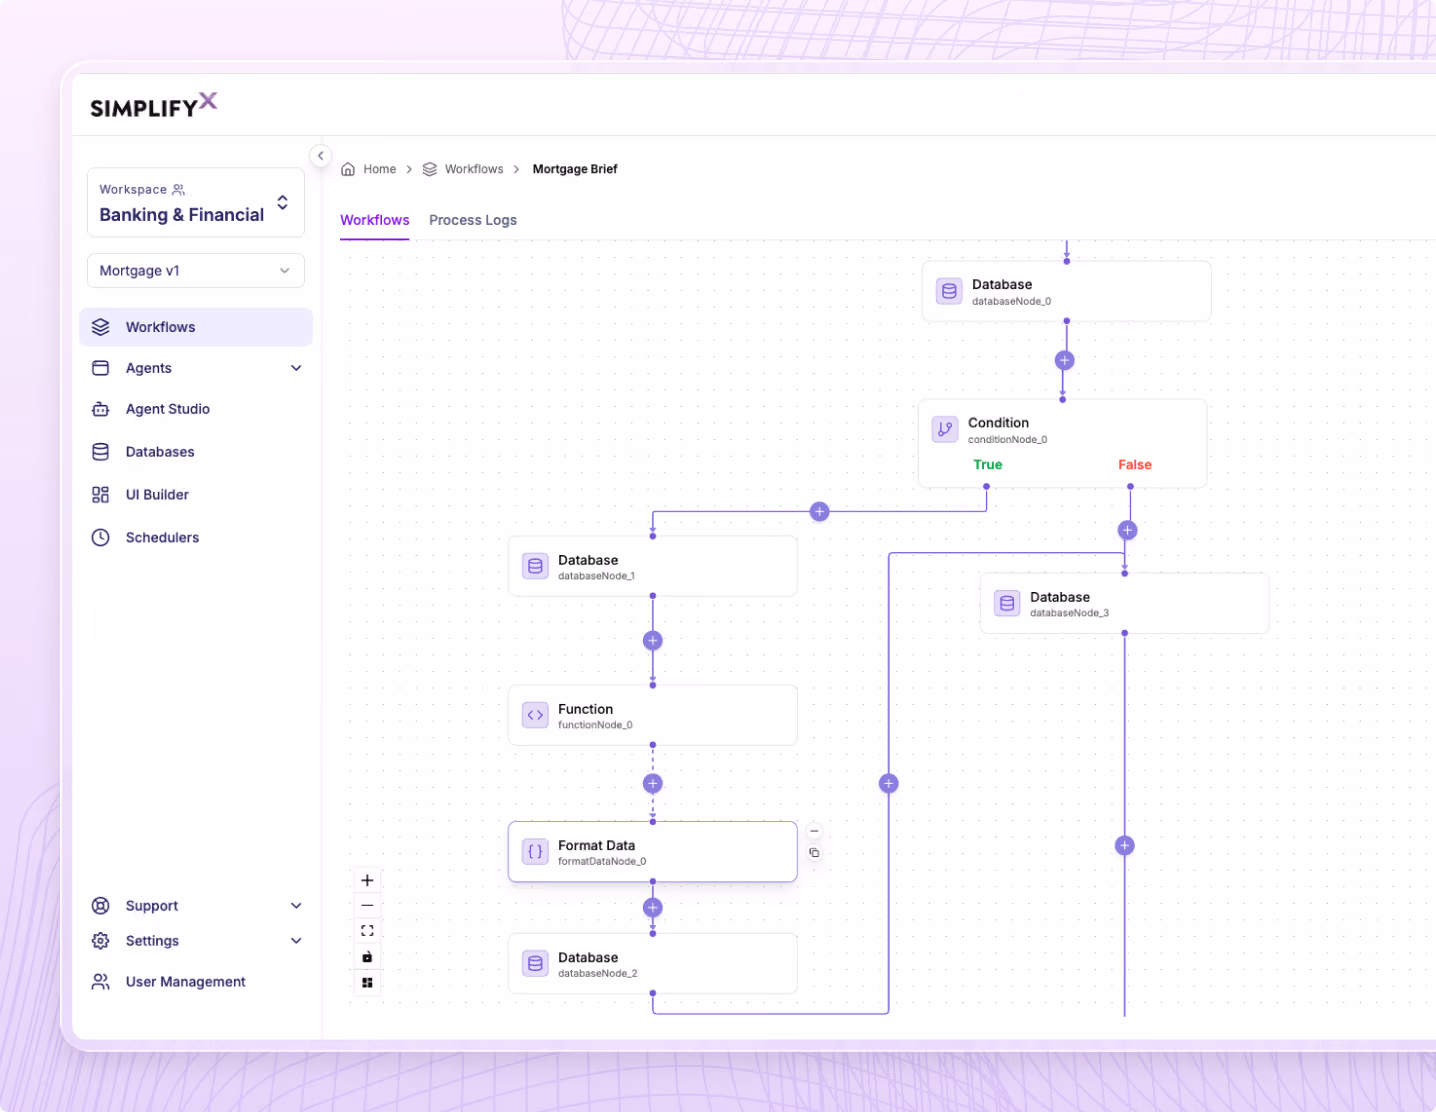Switch to the Process Logs tab

tap(473, 220)
